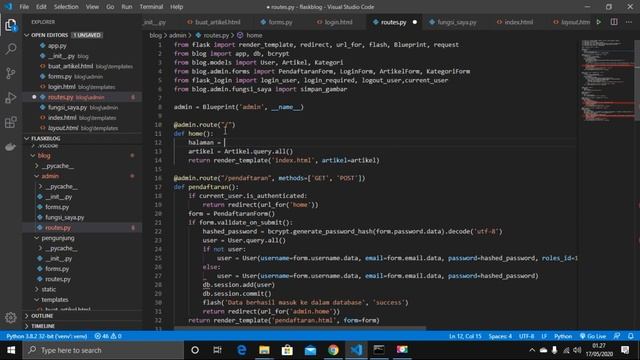Open the Explorer view in activity bar
Screen dimensions: 640x360
click(x=11, y=25)
